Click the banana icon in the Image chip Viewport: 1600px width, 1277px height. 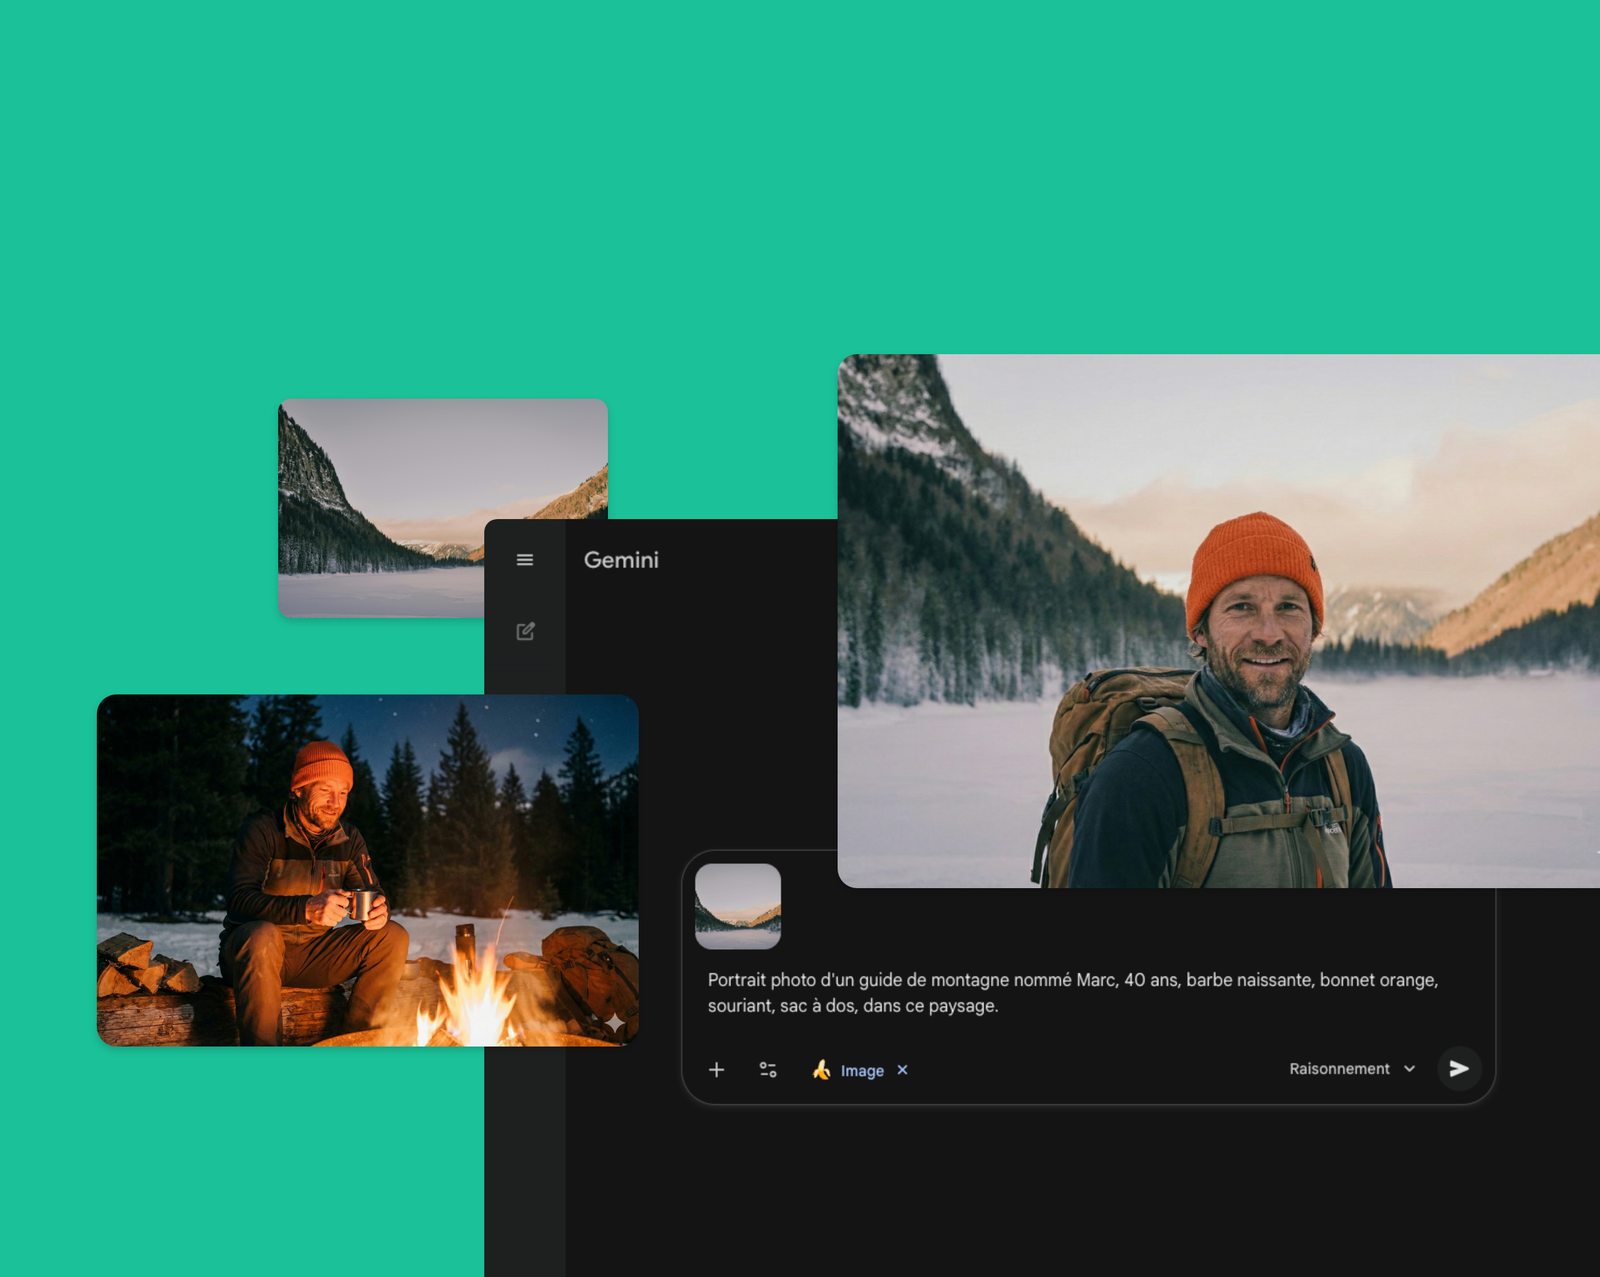tap(821, 1070)
